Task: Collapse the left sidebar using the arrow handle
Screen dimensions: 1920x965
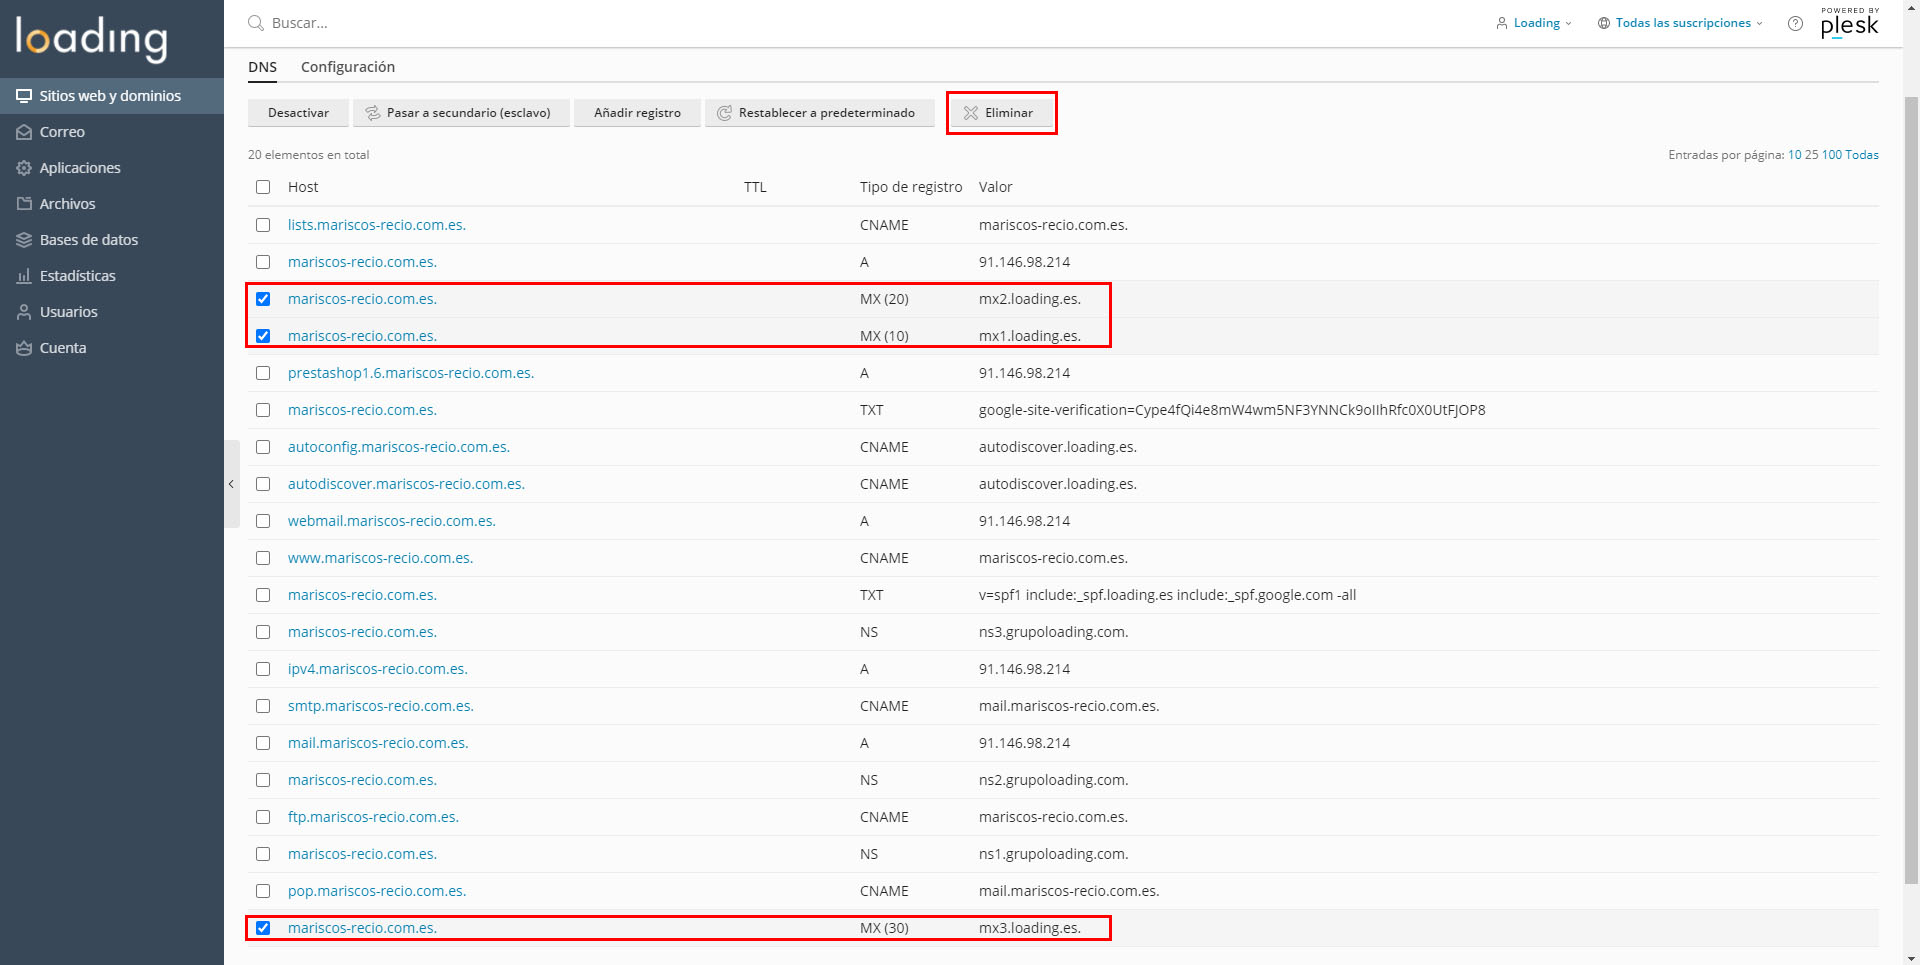Action: 231,484
